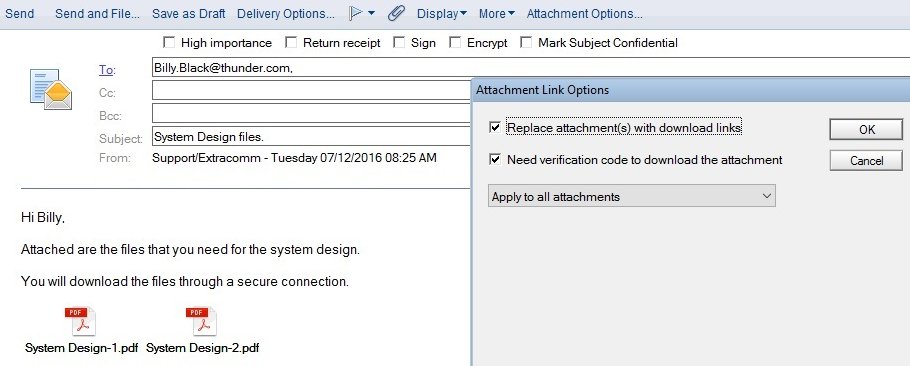The height and width of the screenshot is (366, 910).
Task: Expand the More dropdown menu
Action: (x=496, y=14)
